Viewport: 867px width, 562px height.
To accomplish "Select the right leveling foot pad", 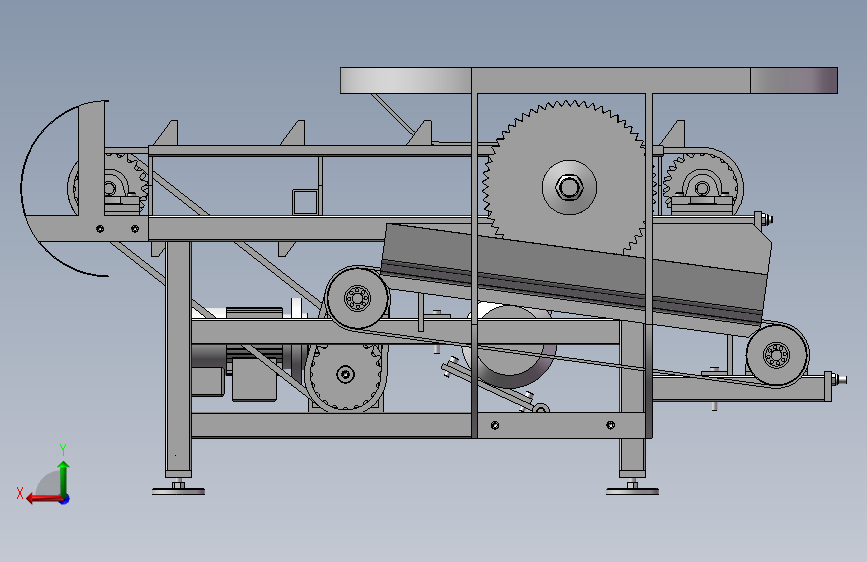I will click(633, 491).
